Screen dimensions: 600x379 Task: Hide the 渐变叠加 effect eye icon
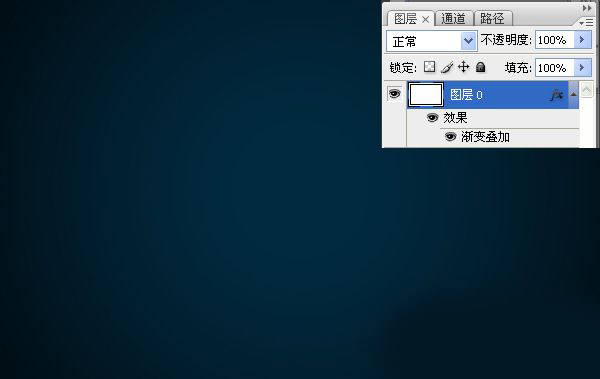point(450,137)
